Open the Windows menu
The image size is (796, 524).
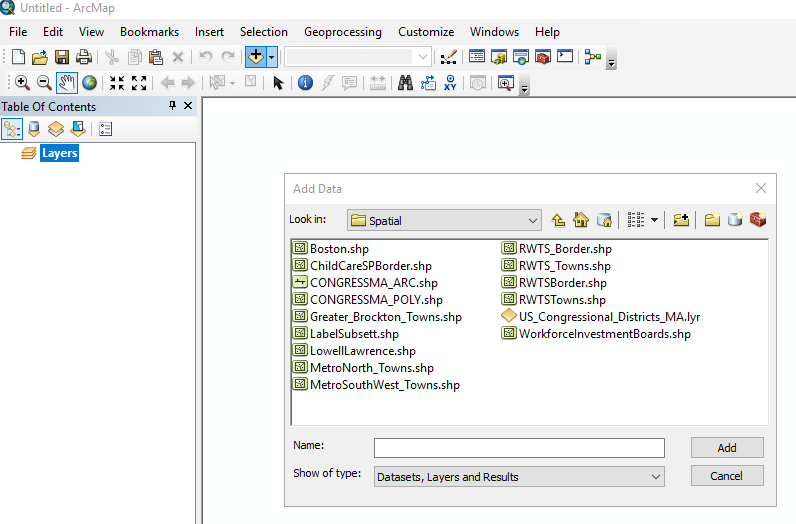pos(494,31)
